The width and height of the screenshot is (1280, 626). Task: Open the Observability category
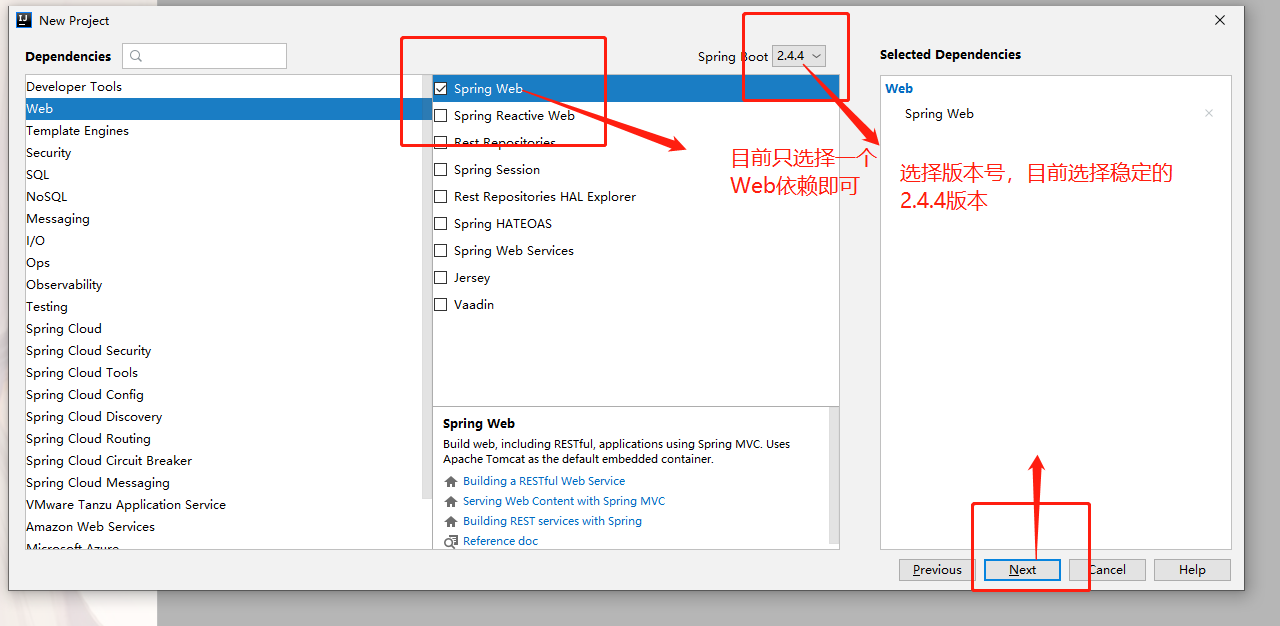click(224, 285)
